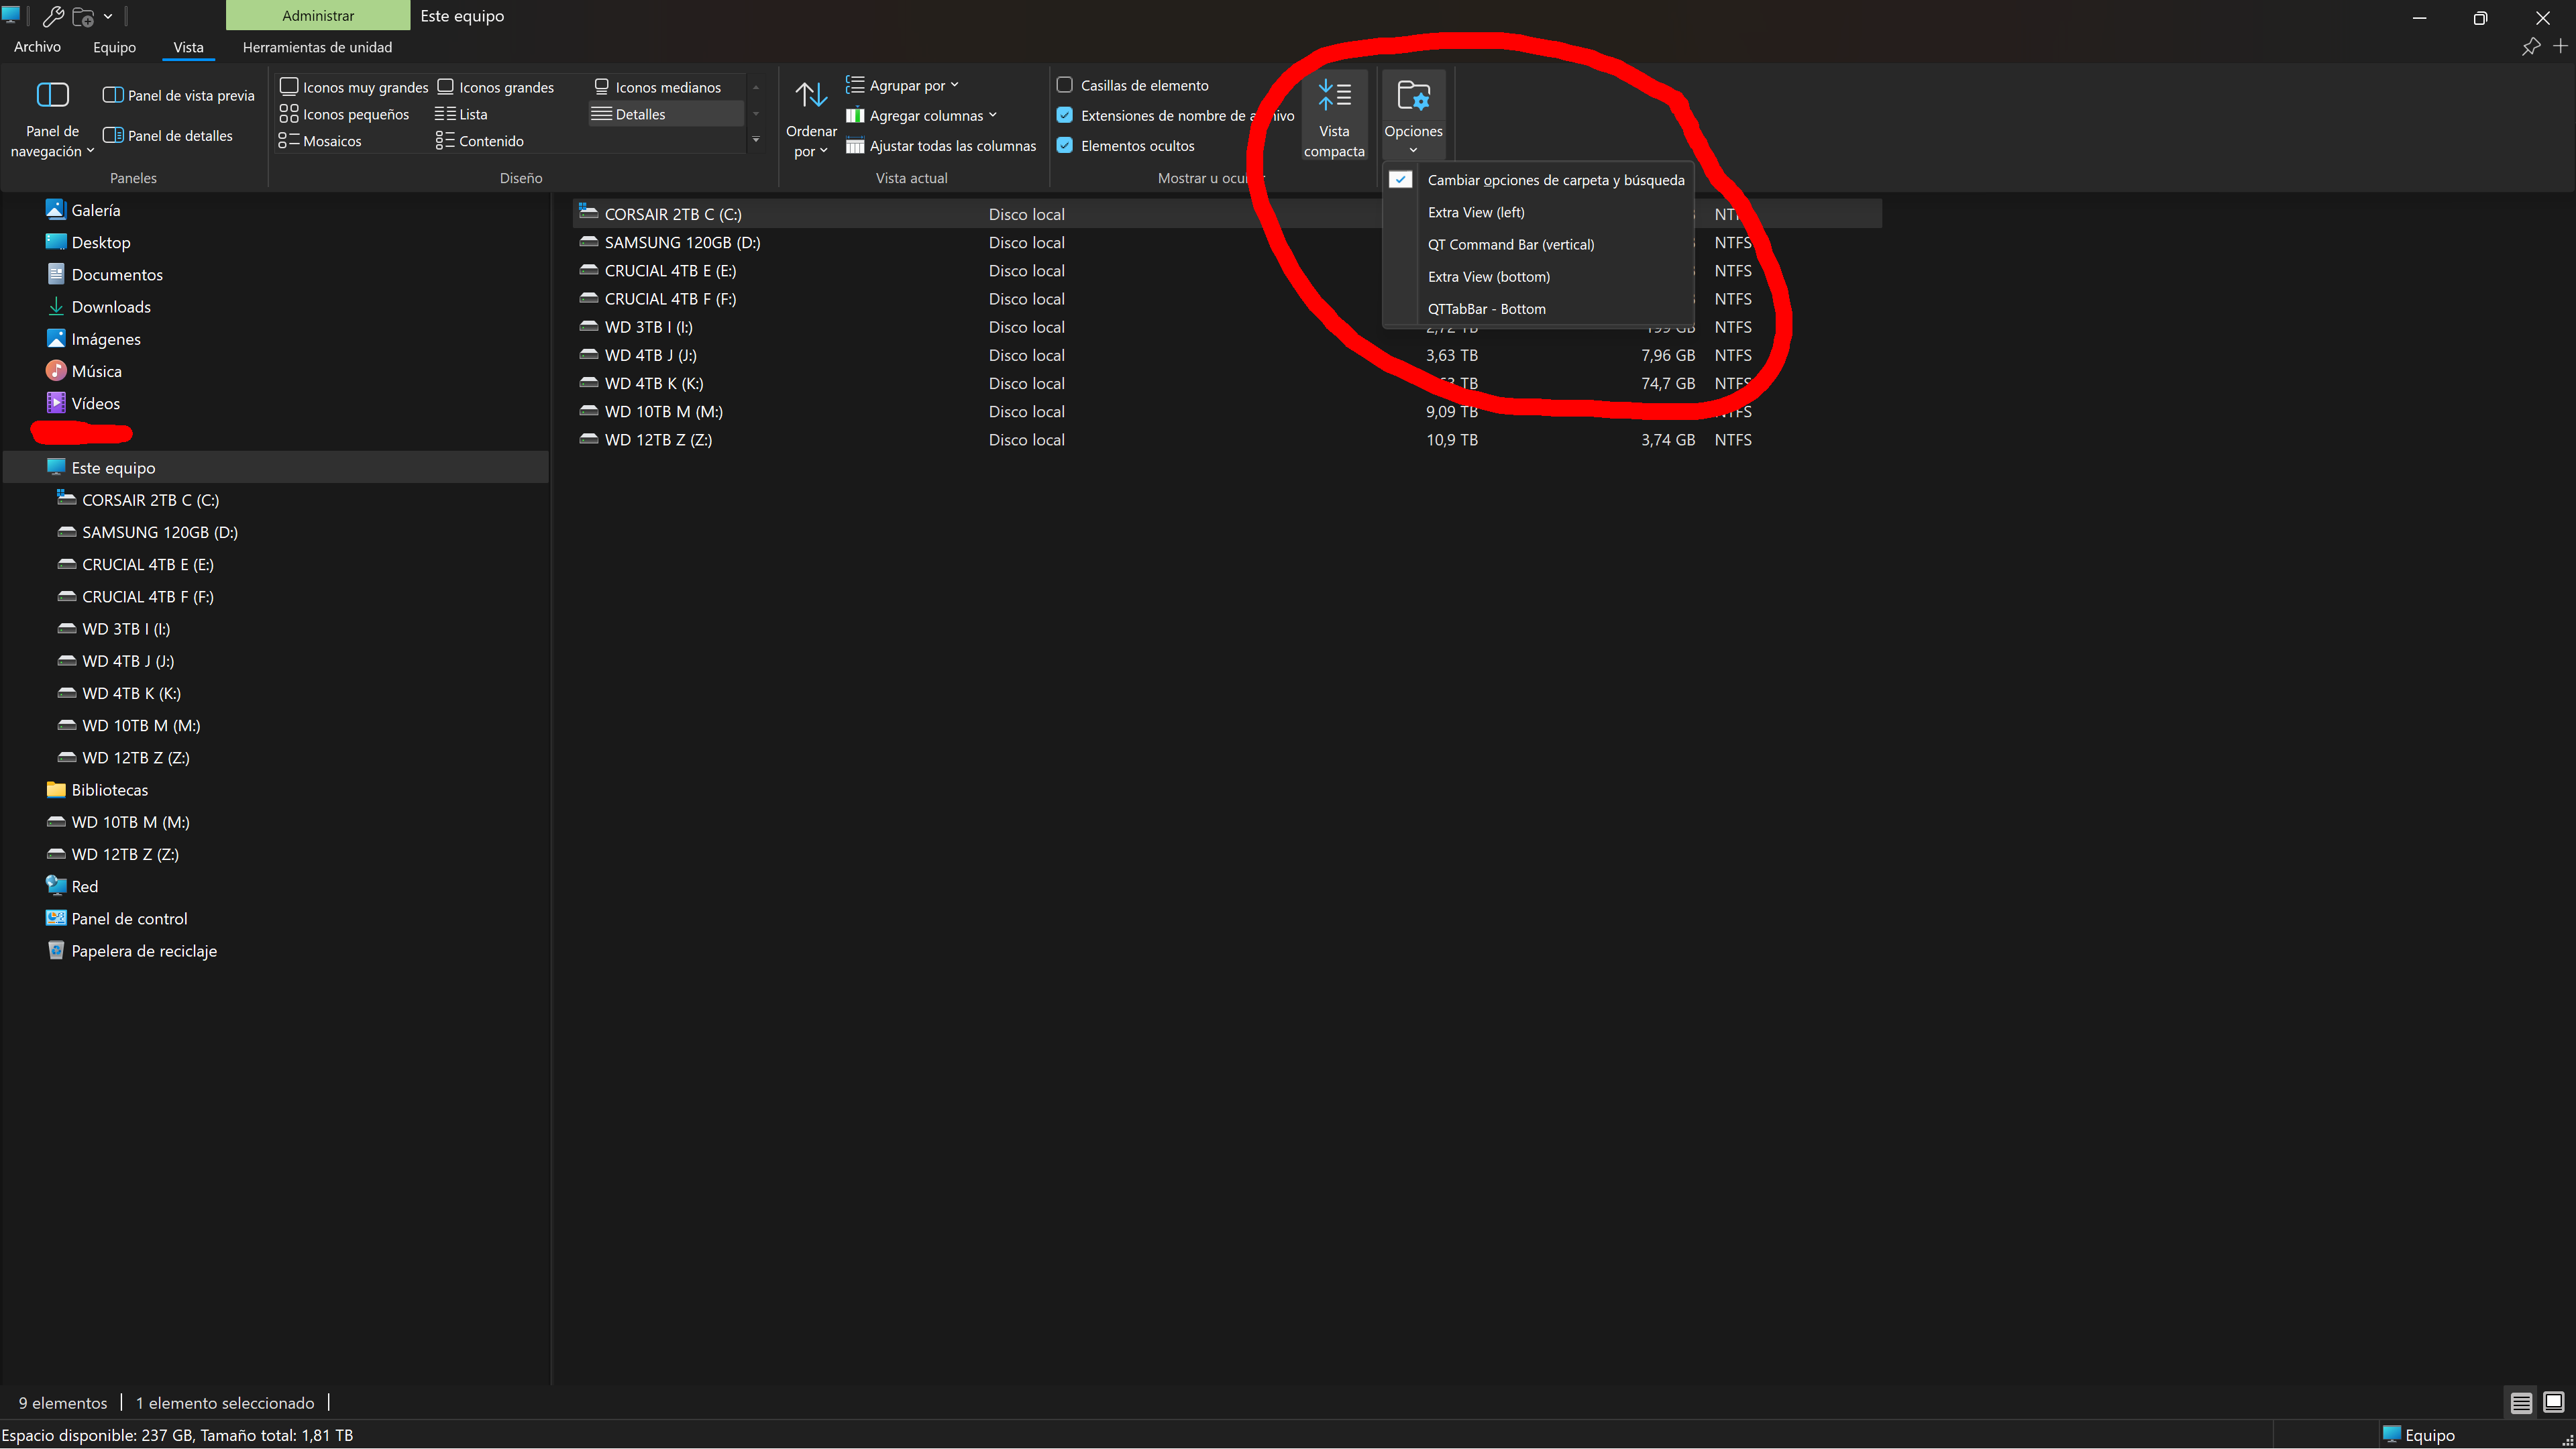Expand the Agrupar por dropdown
This screenshot has height=1449, width=2576.
tap(902, 85)
